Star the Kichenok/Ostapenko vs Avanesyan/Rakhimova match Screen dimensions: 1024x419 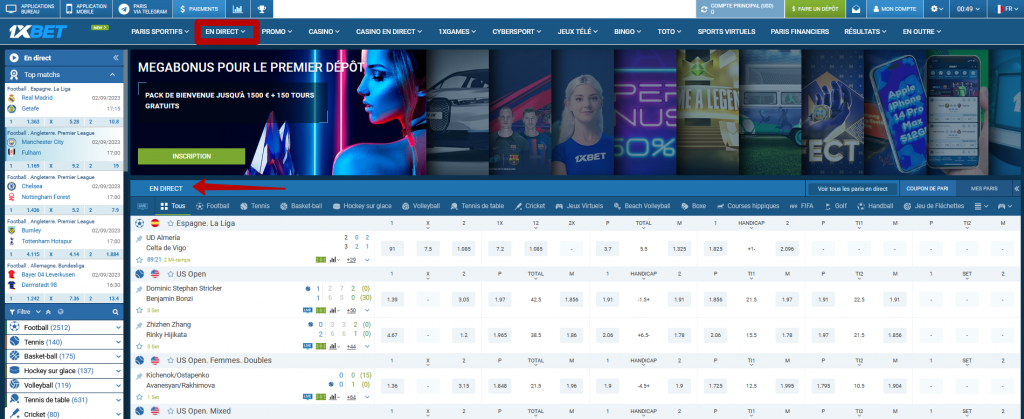139,396
